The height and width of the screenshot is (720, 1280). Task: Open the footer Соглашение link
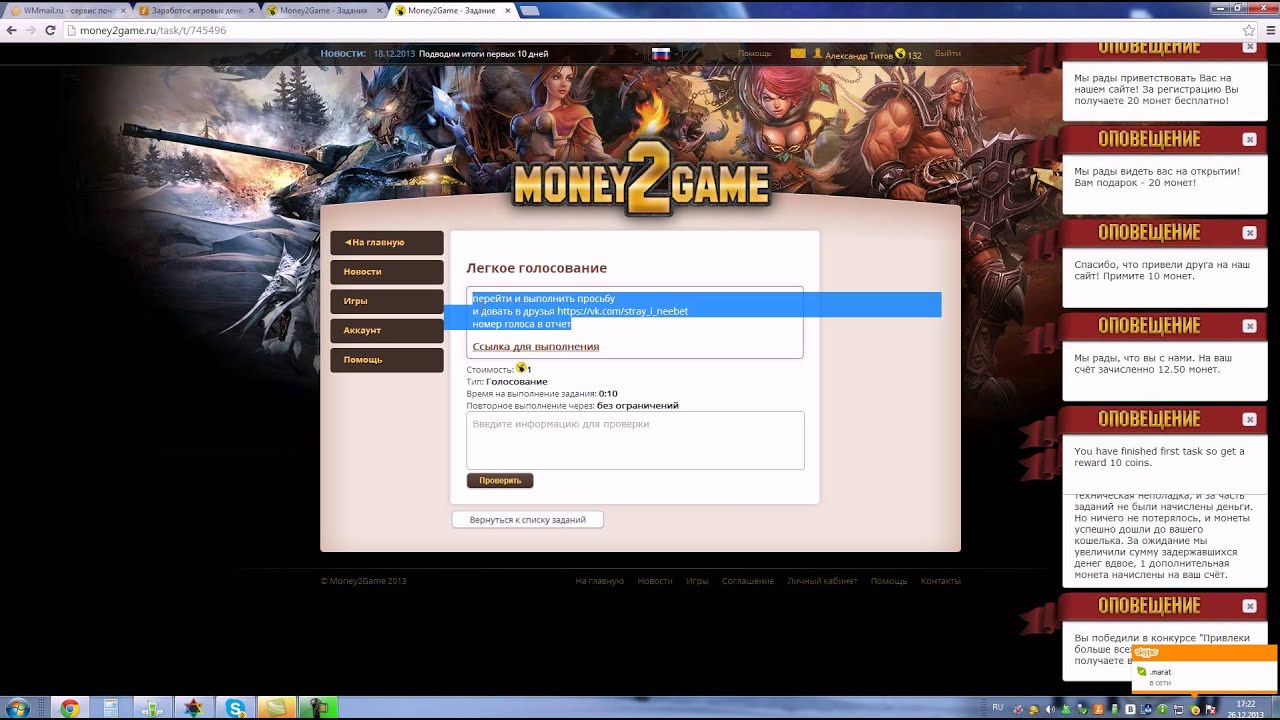coord(748,581)
